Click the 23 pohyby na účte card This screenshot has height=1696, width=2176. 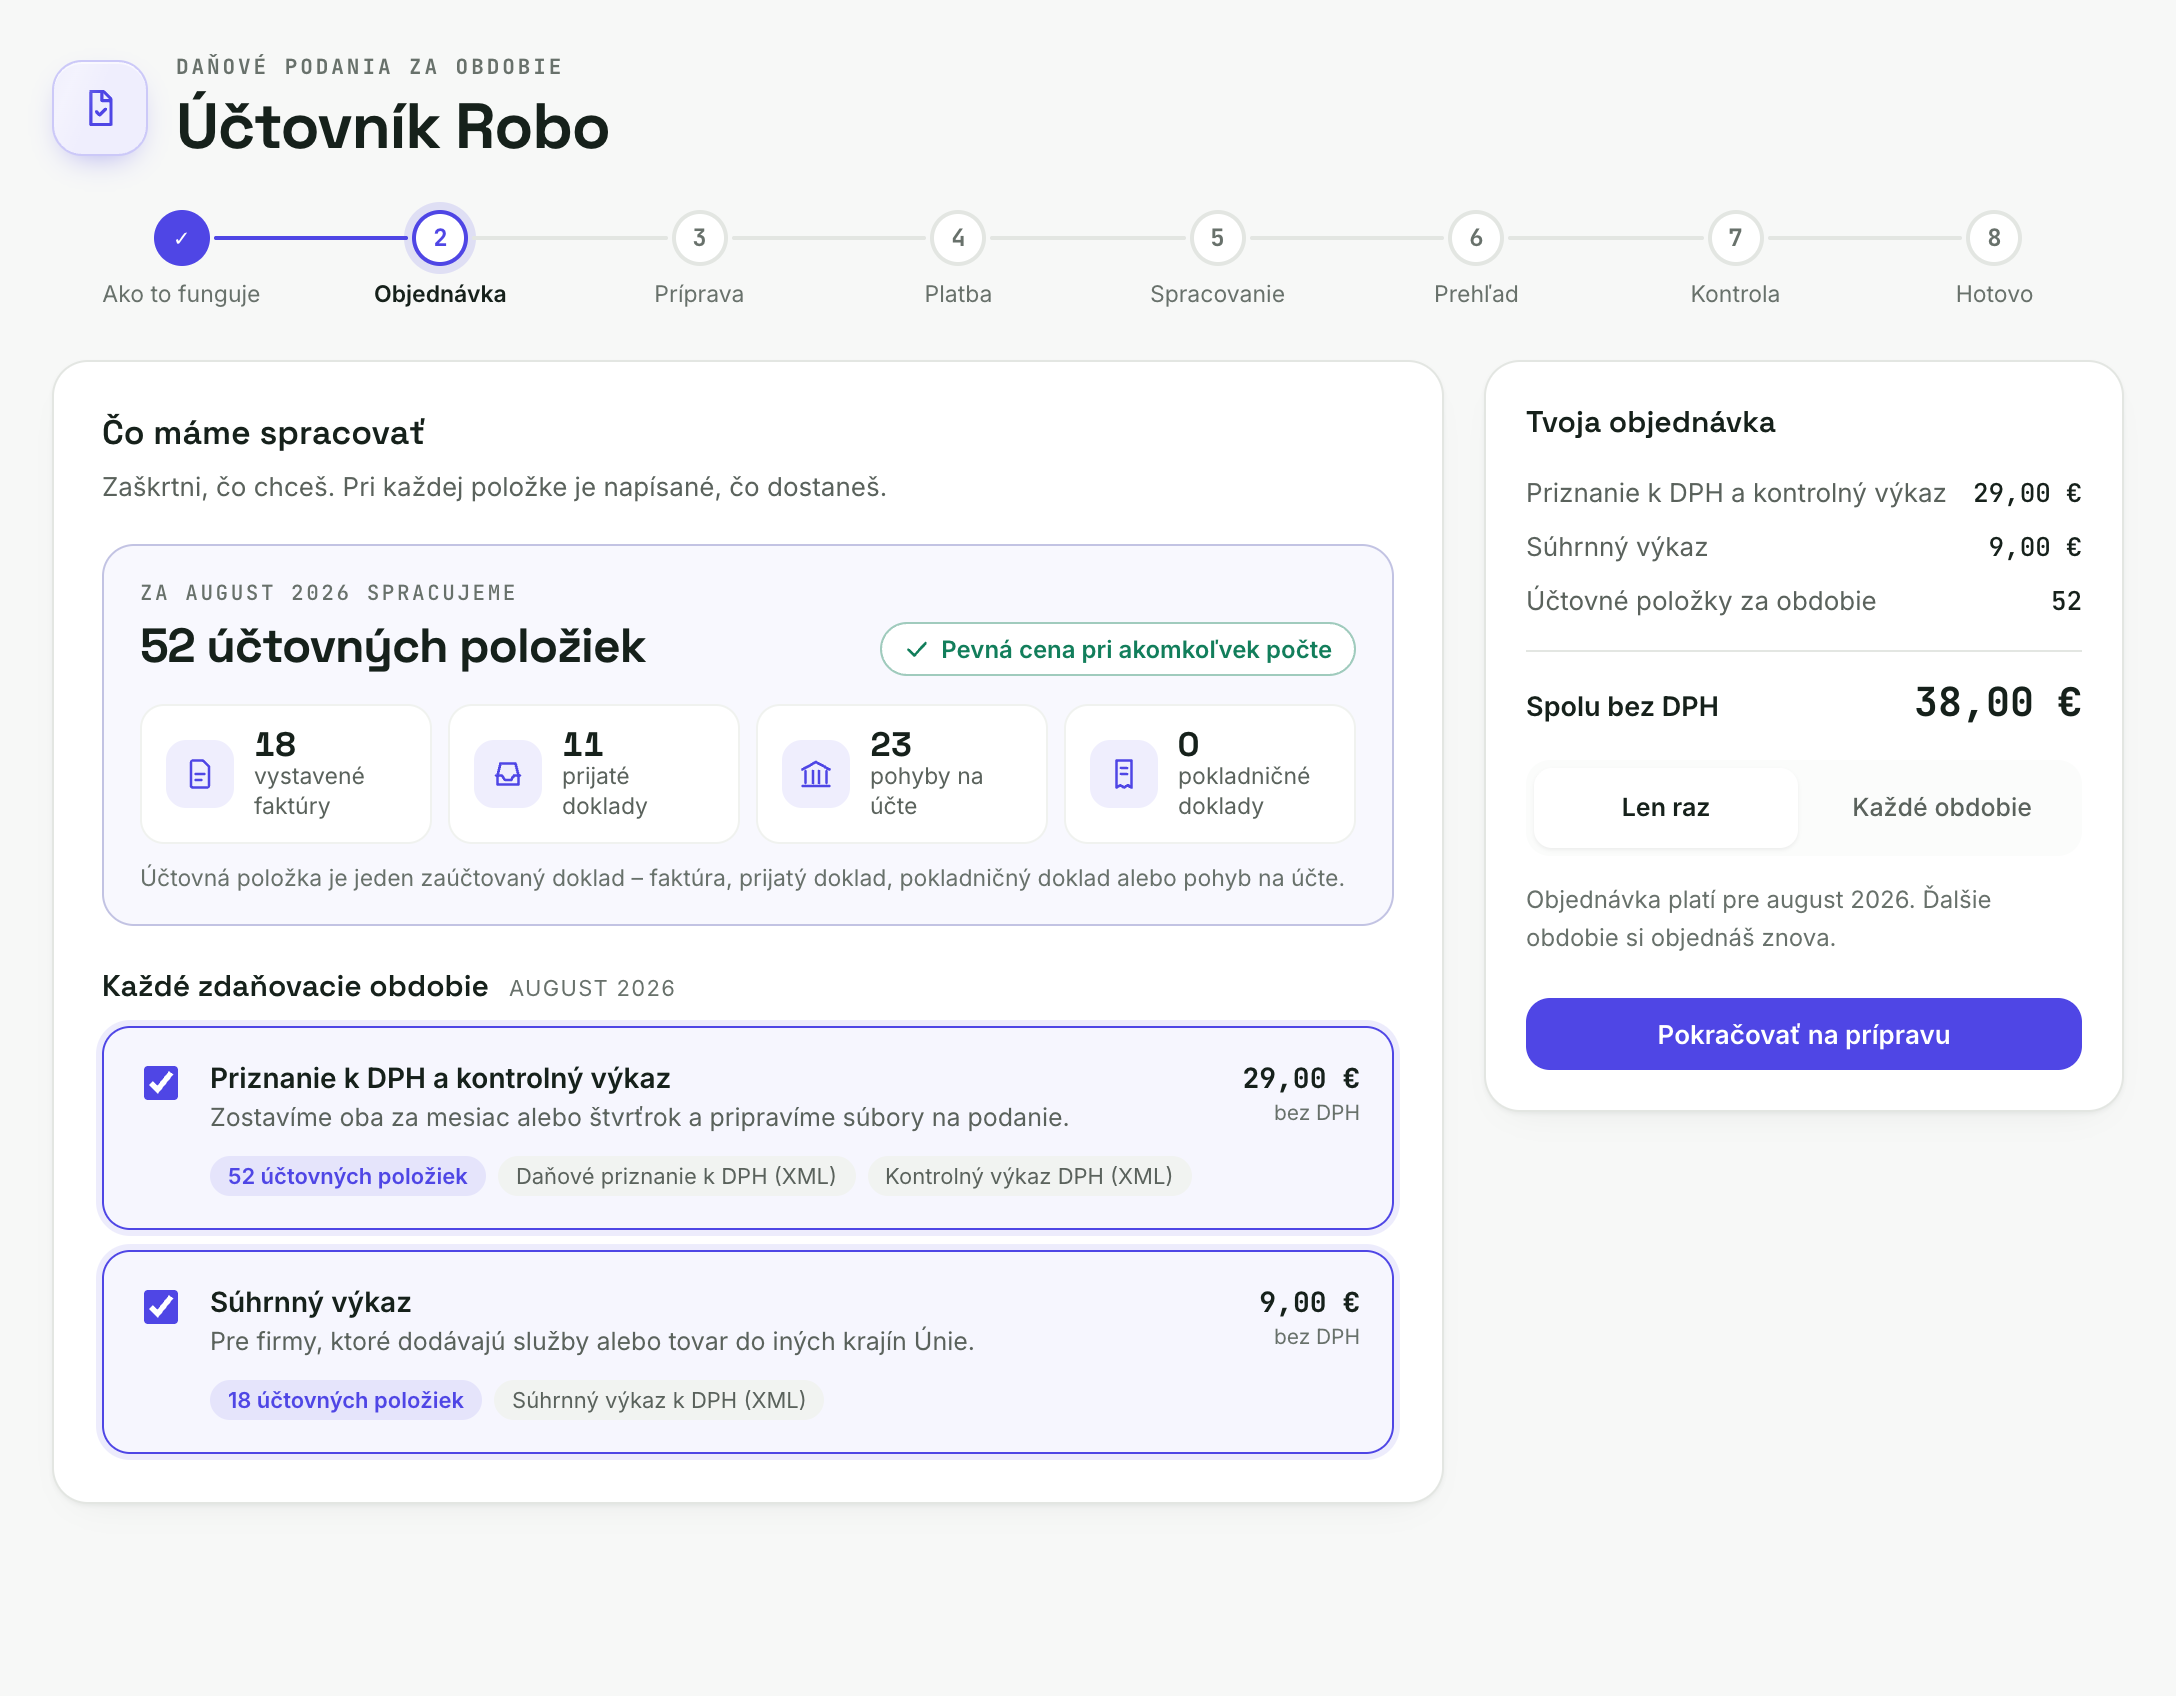click(x=902, y=774)
